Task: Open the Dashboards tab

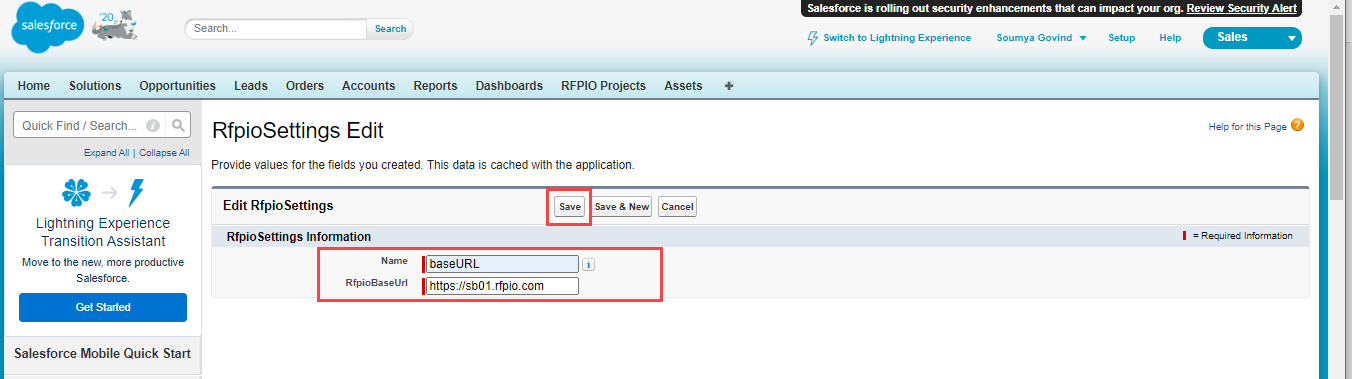Action: [x=509, y=86]
